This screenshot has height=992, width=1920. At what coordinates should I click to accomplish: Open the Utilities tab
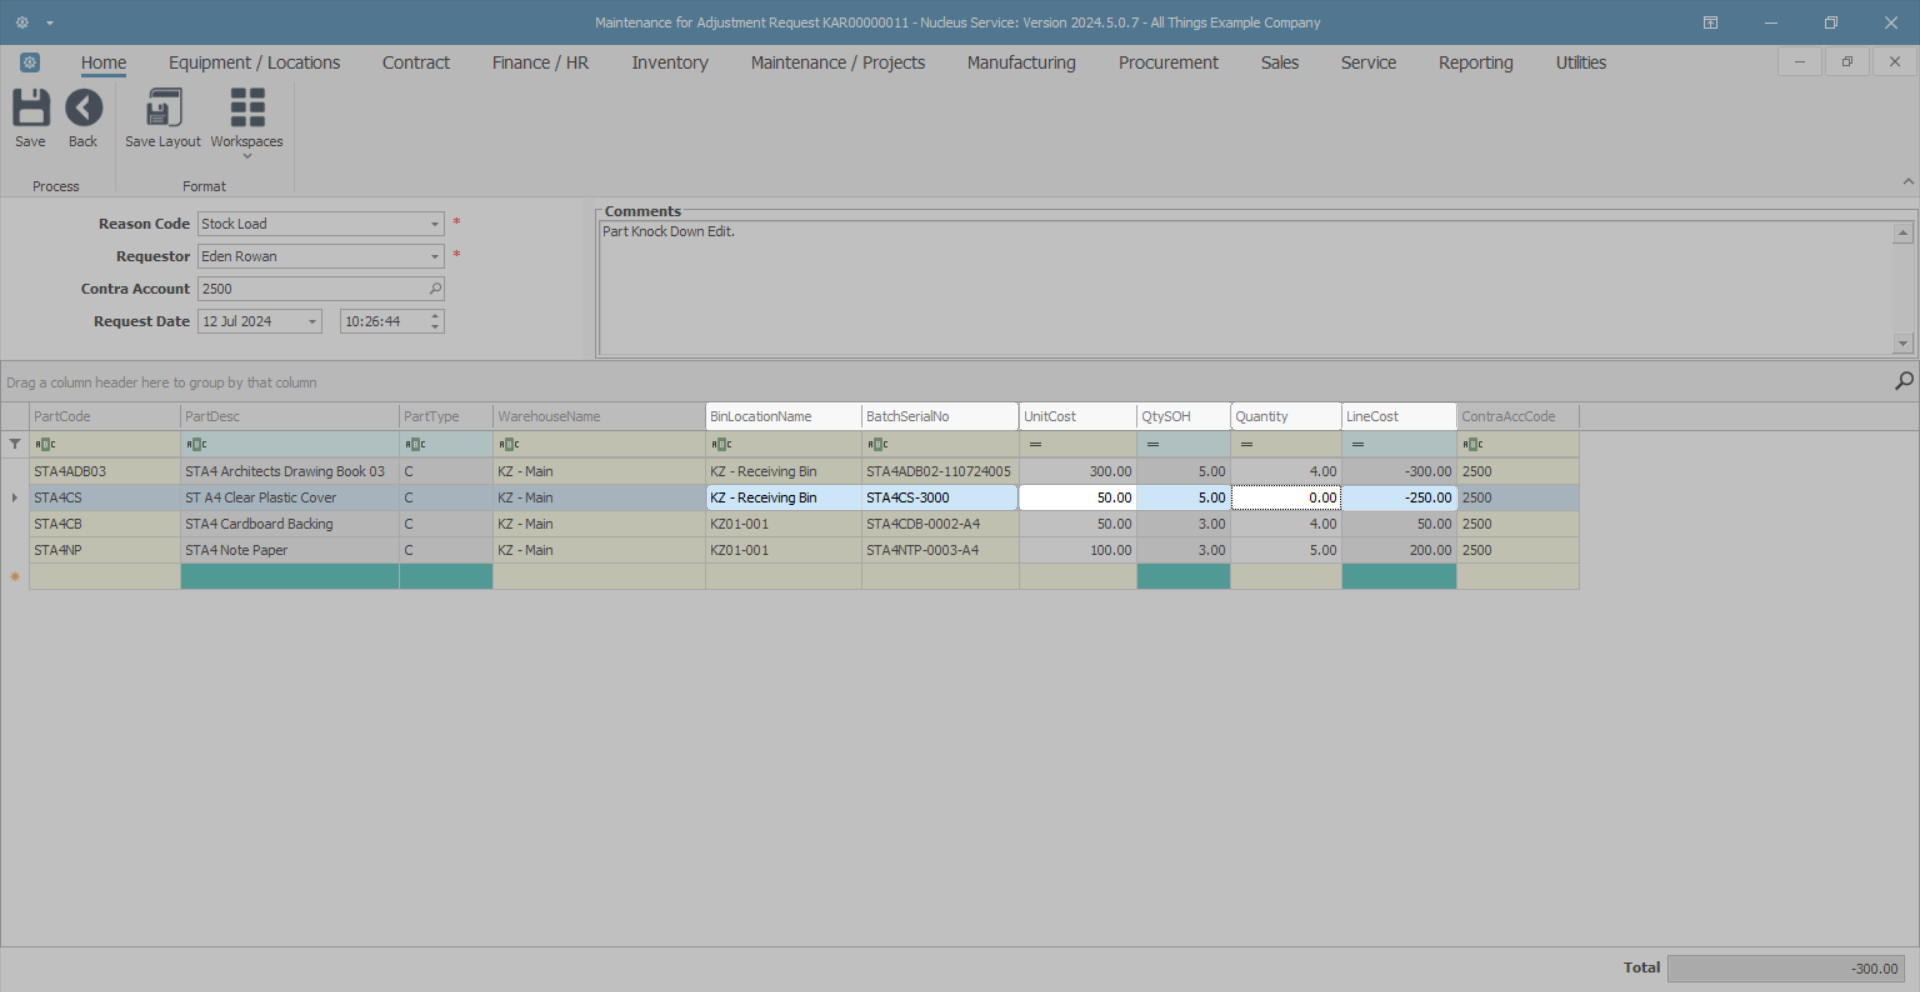click(1581, 62)
